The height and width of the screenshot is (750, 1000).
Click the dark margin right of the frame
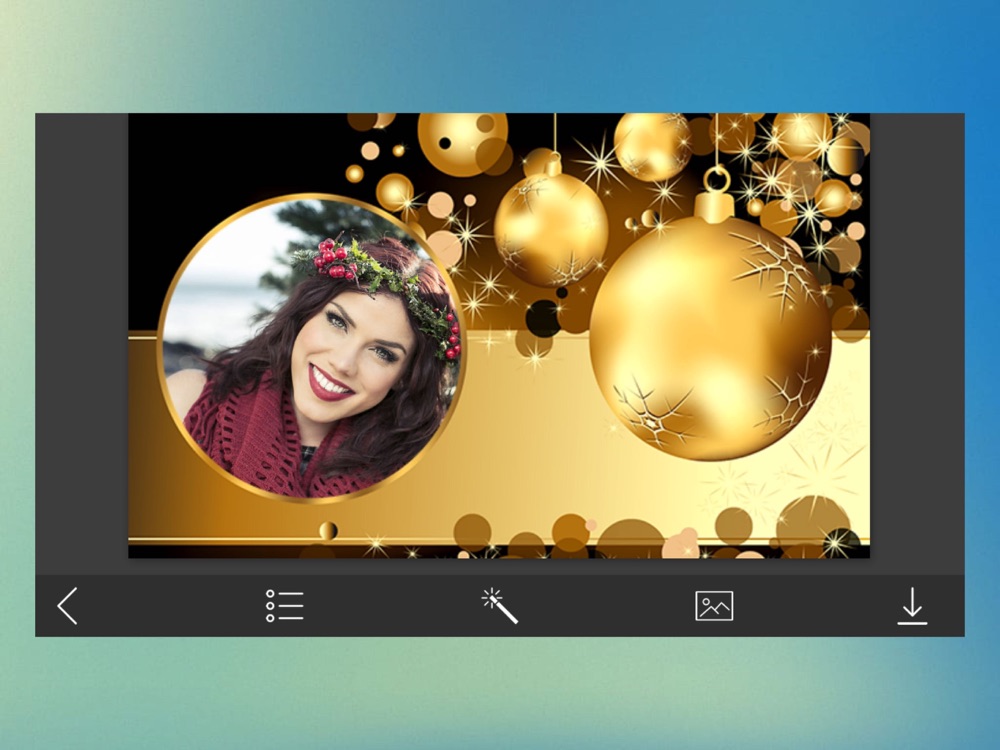[917, 343]
